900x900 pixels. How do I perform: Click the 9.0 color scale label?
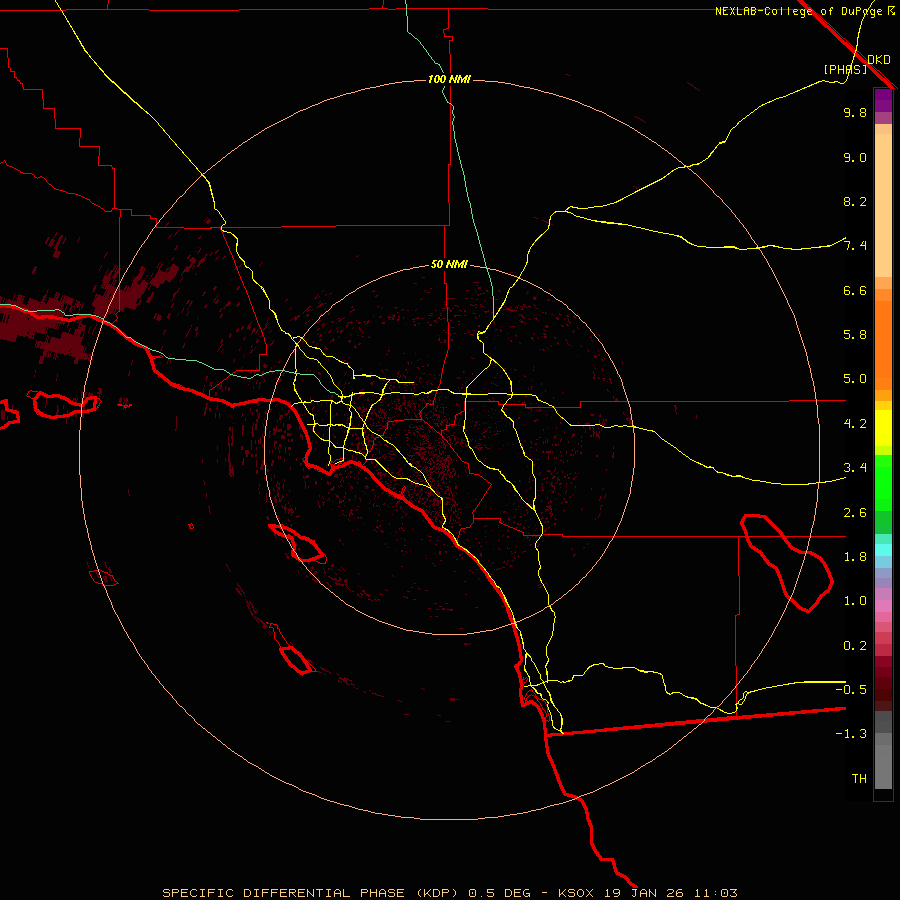(855, 157)
